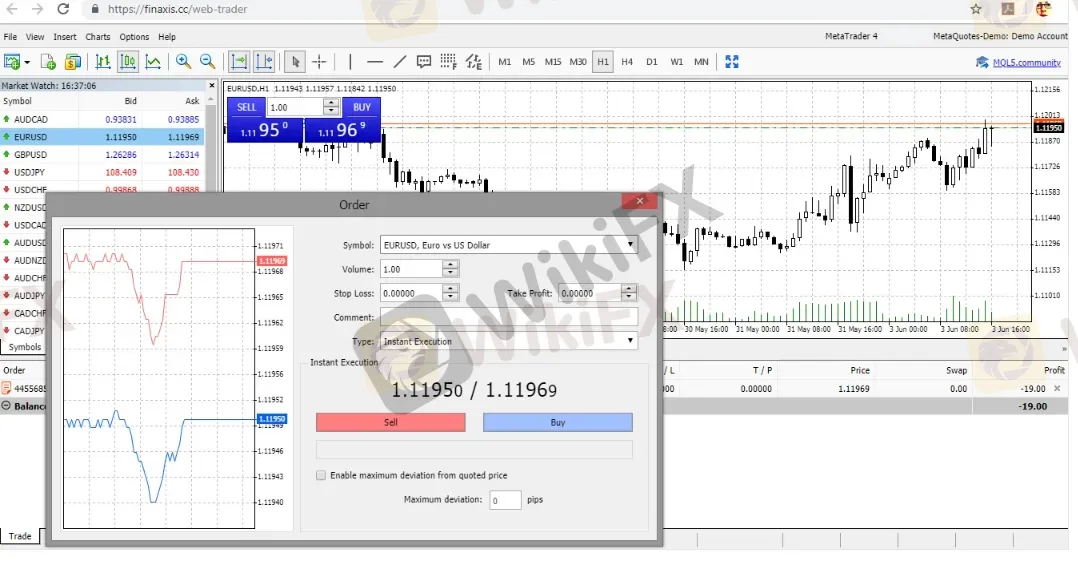Select the crosshair tool
The image size is (1078, 564).
320,62
